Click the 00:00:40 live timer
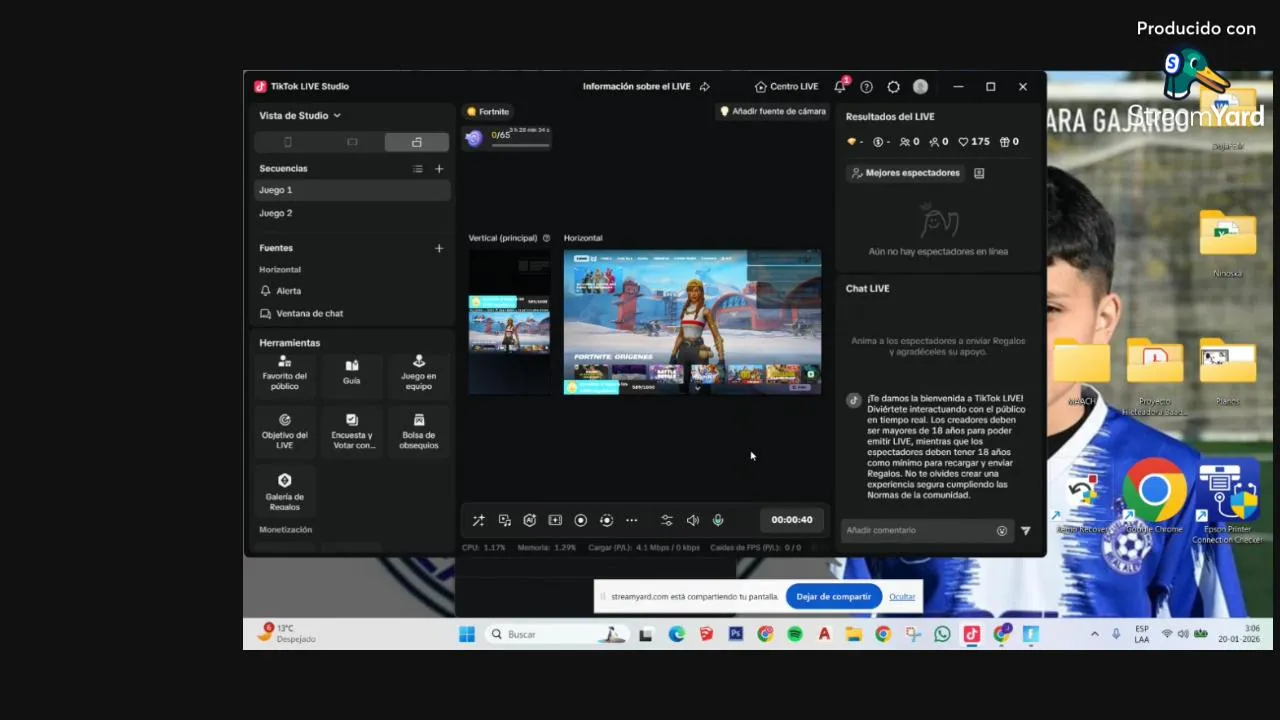The image size is (1280, 720). click(792, 520)
